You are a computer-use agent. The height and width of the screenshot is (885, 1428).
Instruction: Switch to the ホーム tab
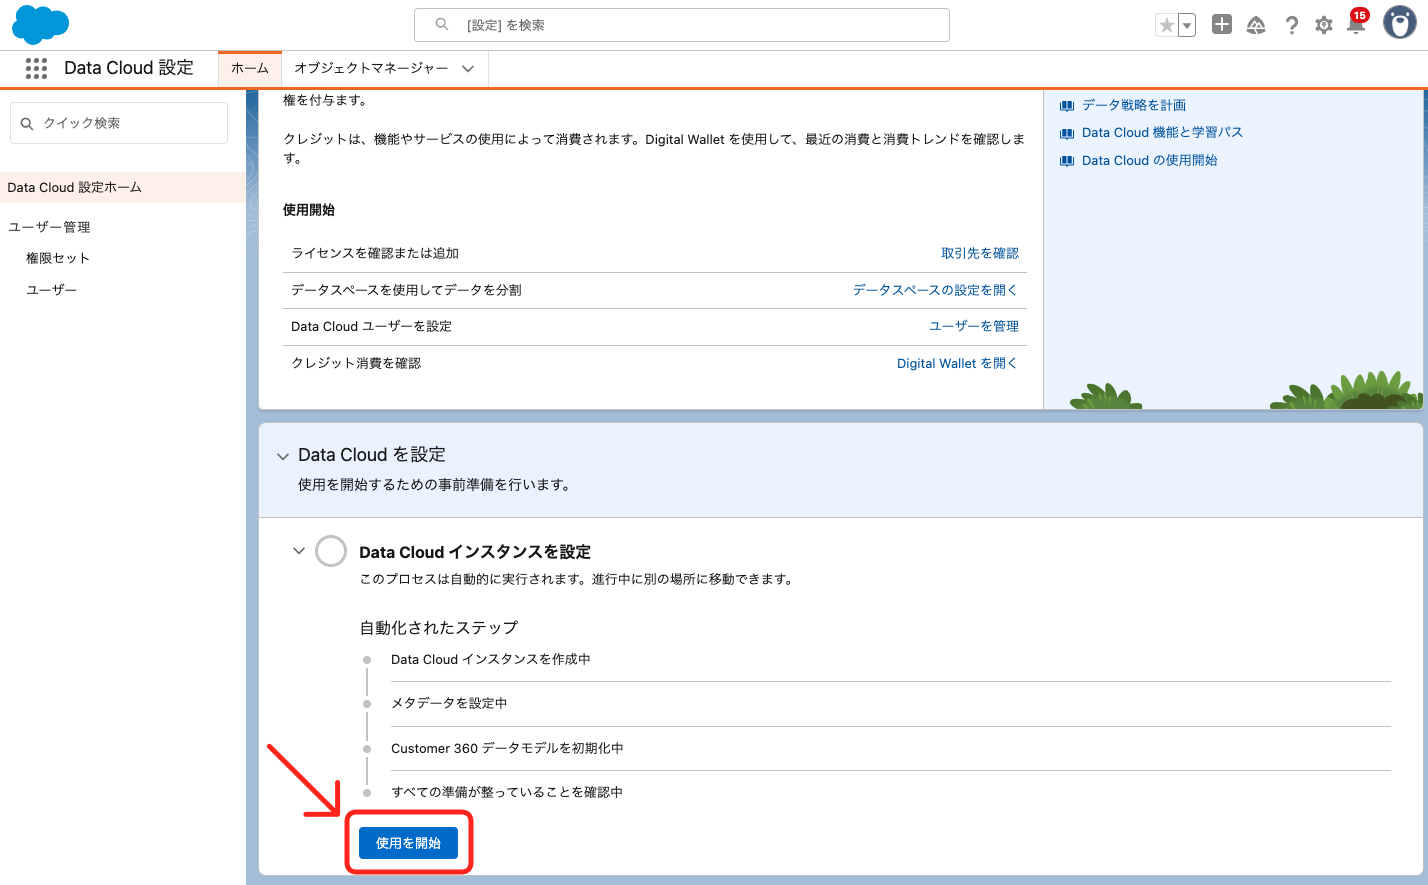(x=249, y=69)
